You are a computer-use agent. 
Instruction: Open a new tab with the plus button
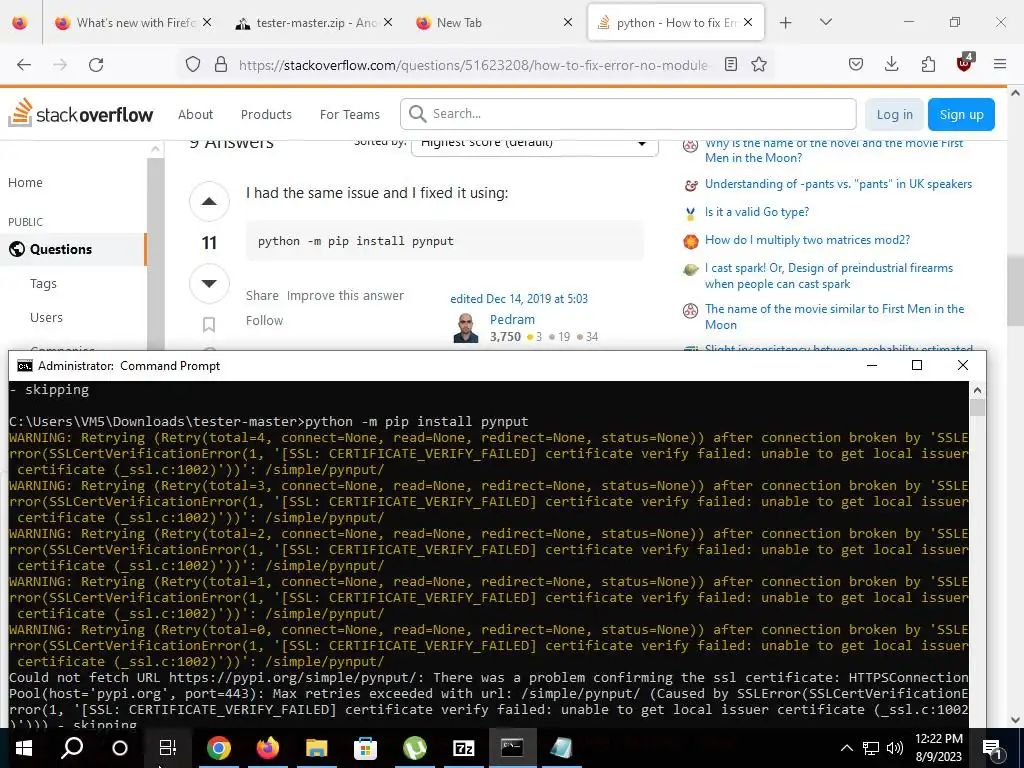[786, 23]
